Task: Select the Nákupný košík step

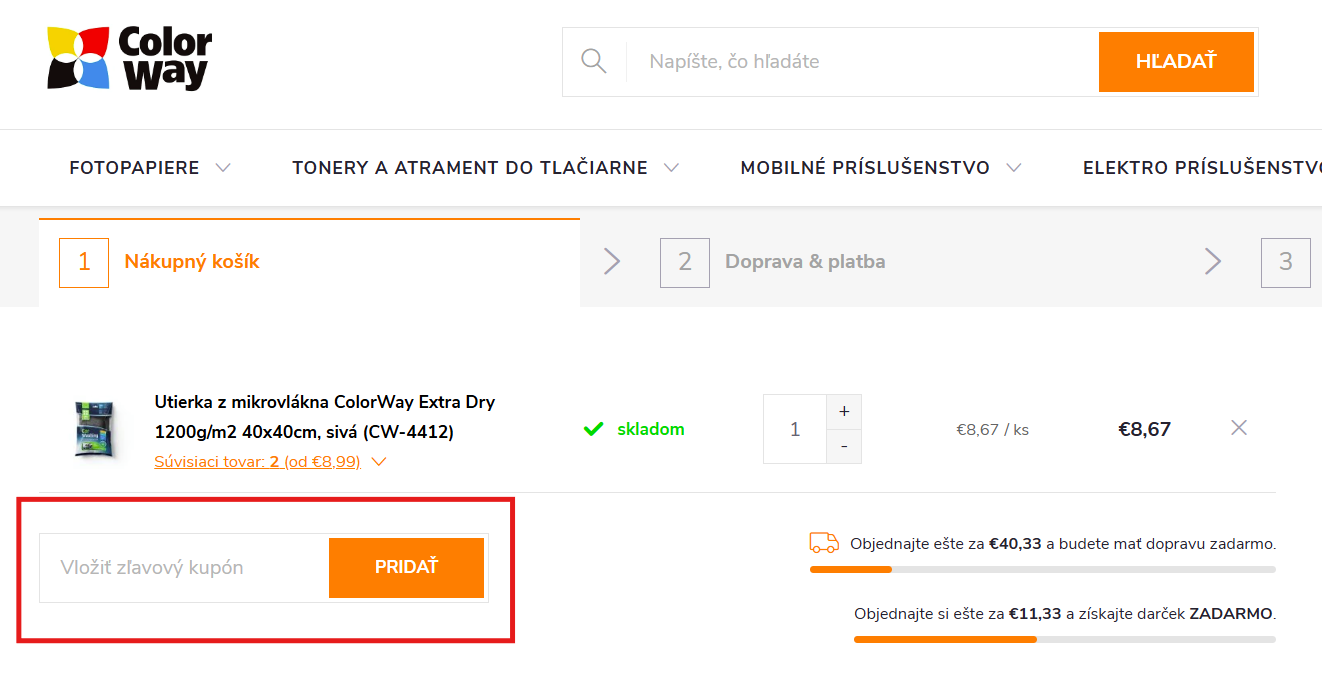Action: click(x=191, y=262)
